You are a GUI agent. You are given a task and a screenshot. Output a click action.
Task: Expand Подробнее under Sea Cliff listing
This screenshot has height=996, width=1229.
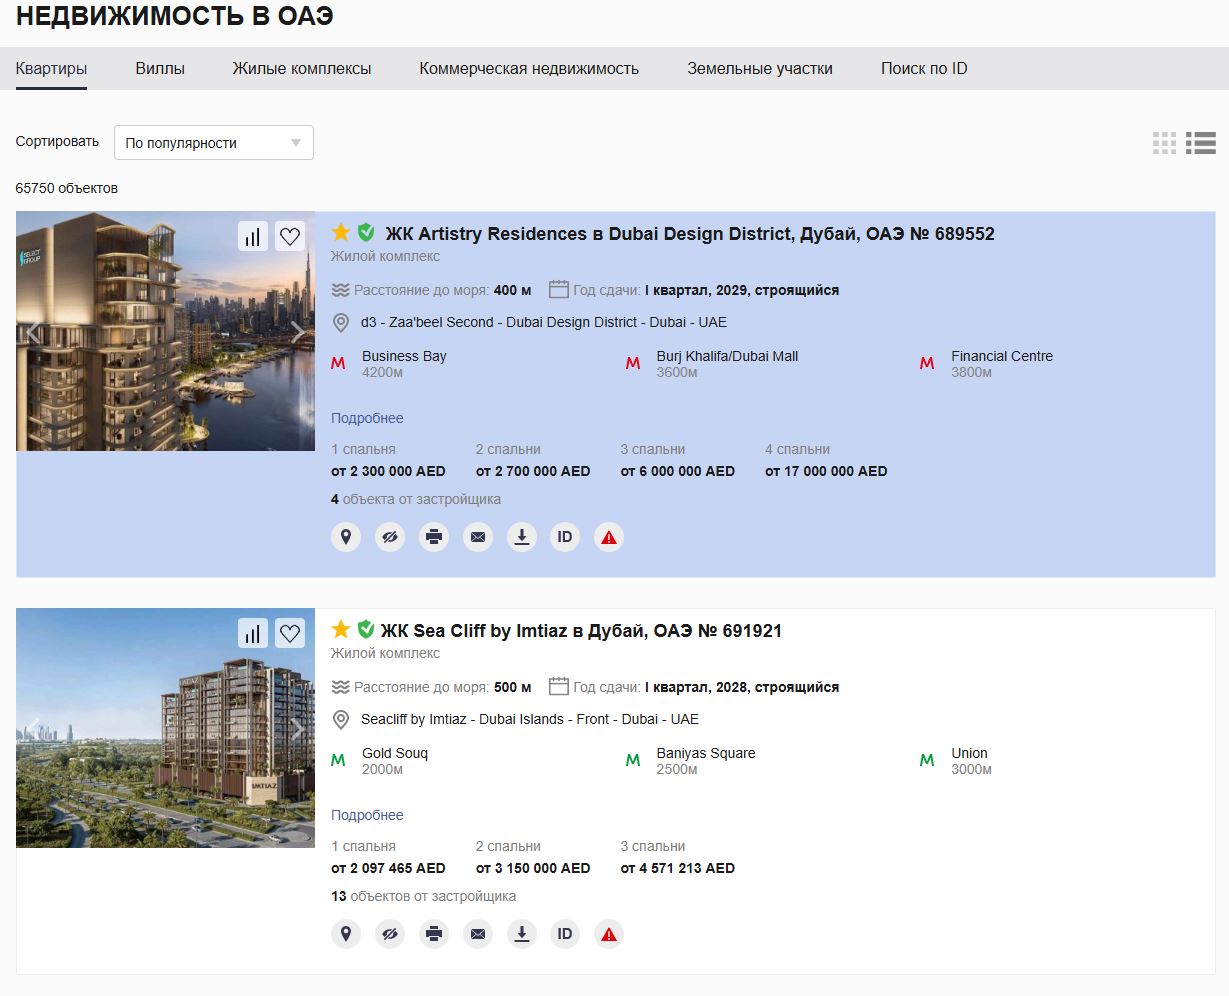[367, 815]
